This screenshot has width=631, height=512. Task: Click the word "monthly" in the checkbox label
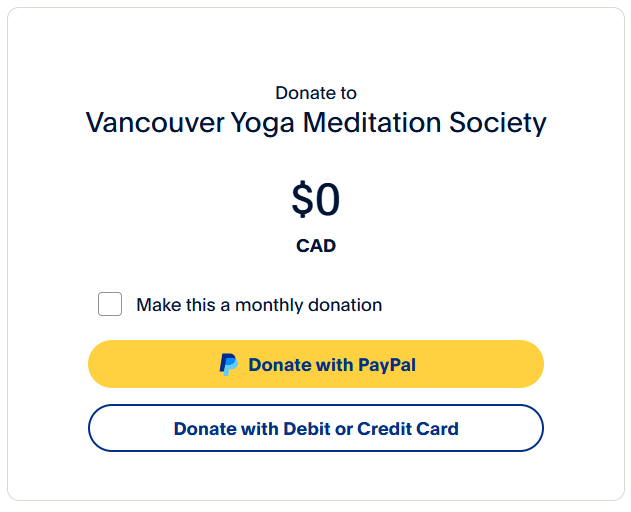[269, 305]
